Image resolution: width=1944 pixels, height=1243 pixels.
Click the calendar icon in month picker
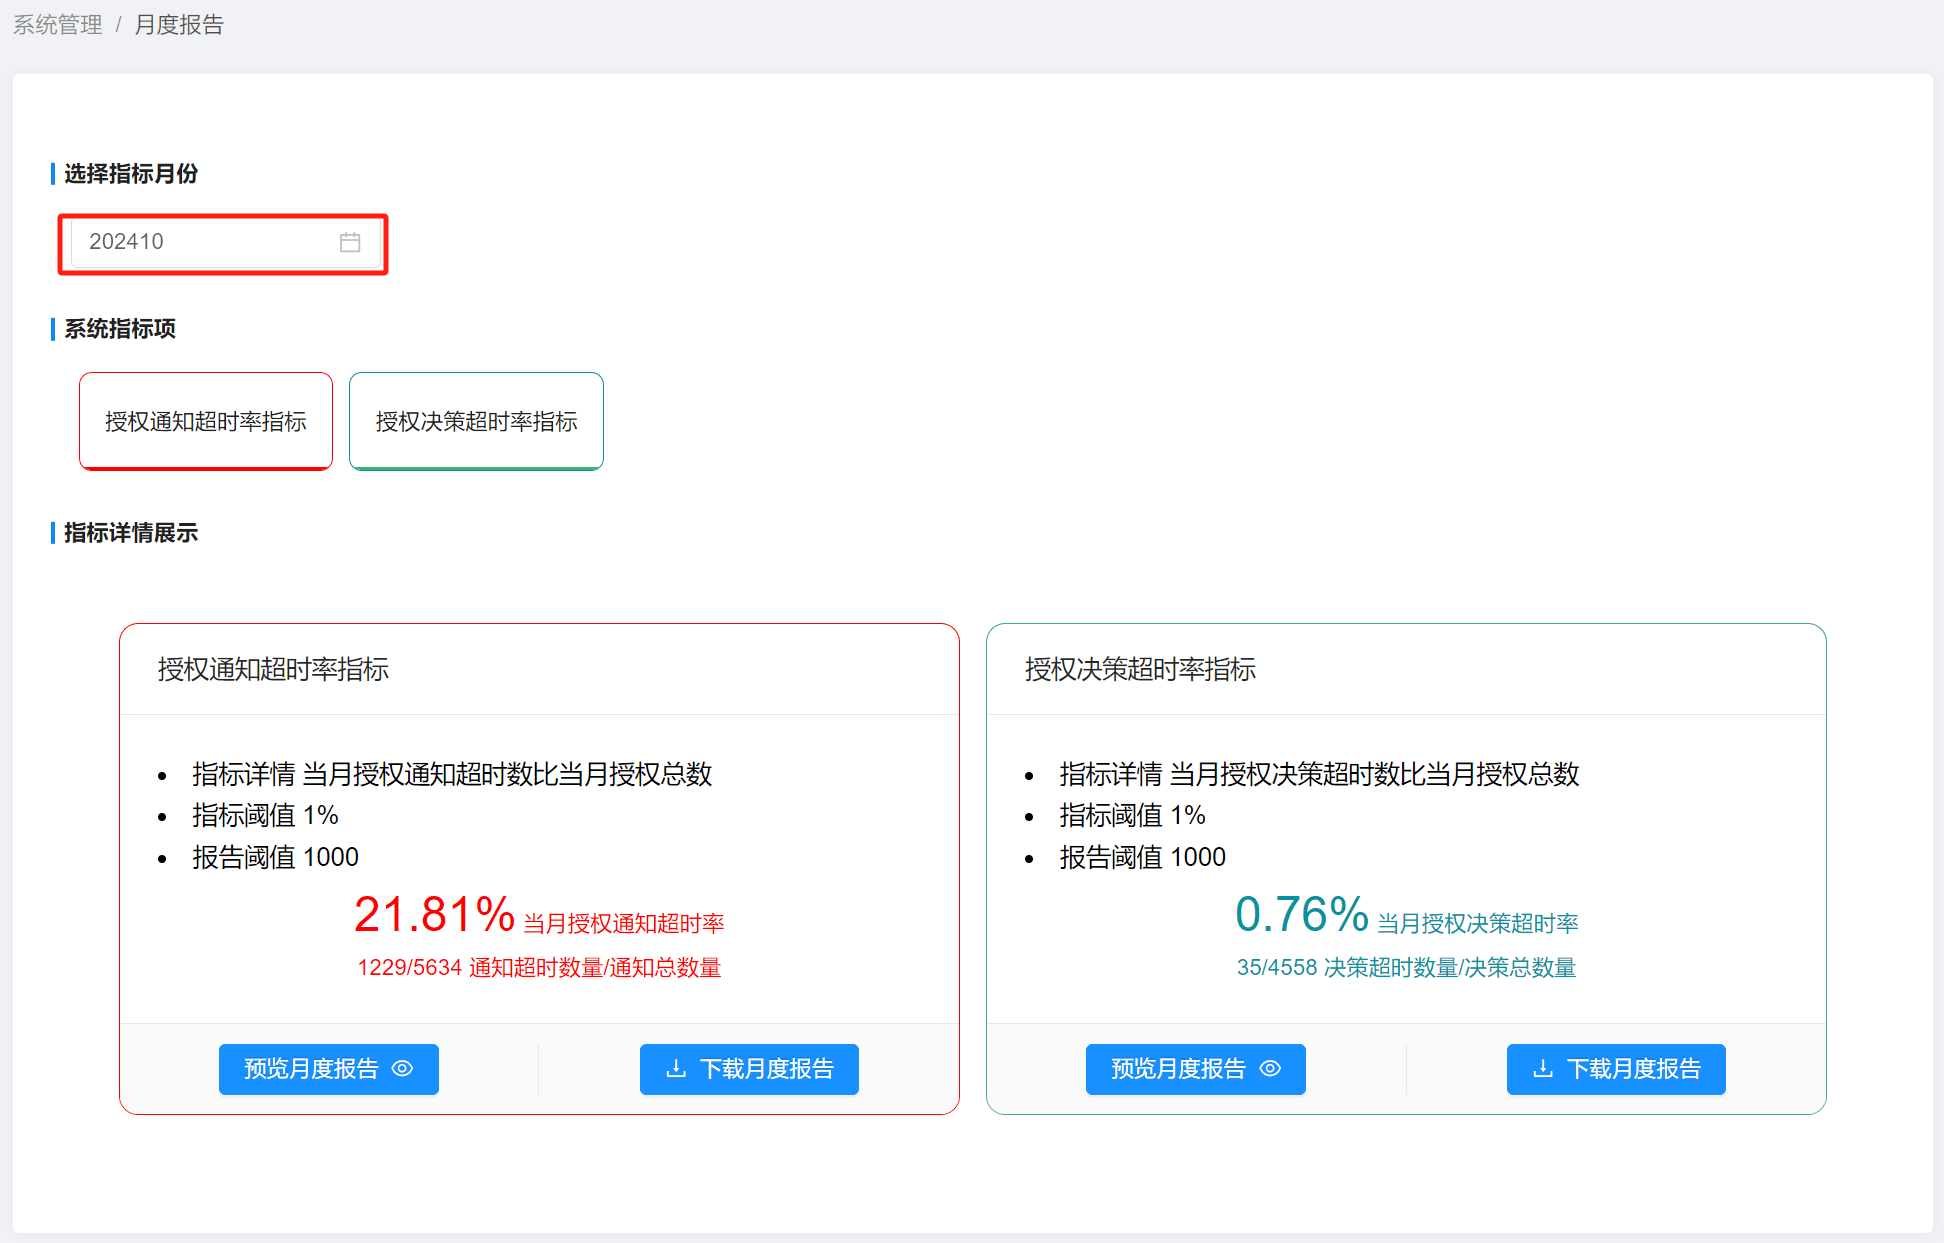coord(349,242)
